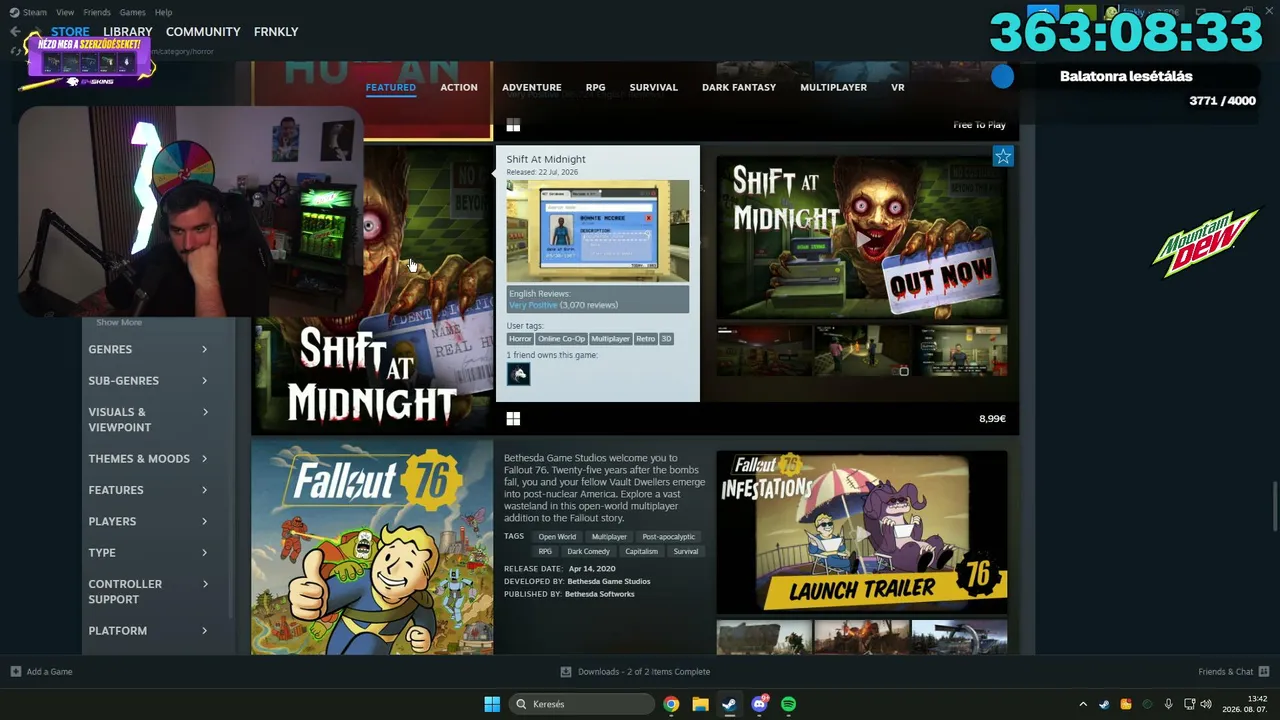Expand the Players filter
The image size is (1280, 720).
(x=148, y=521)
